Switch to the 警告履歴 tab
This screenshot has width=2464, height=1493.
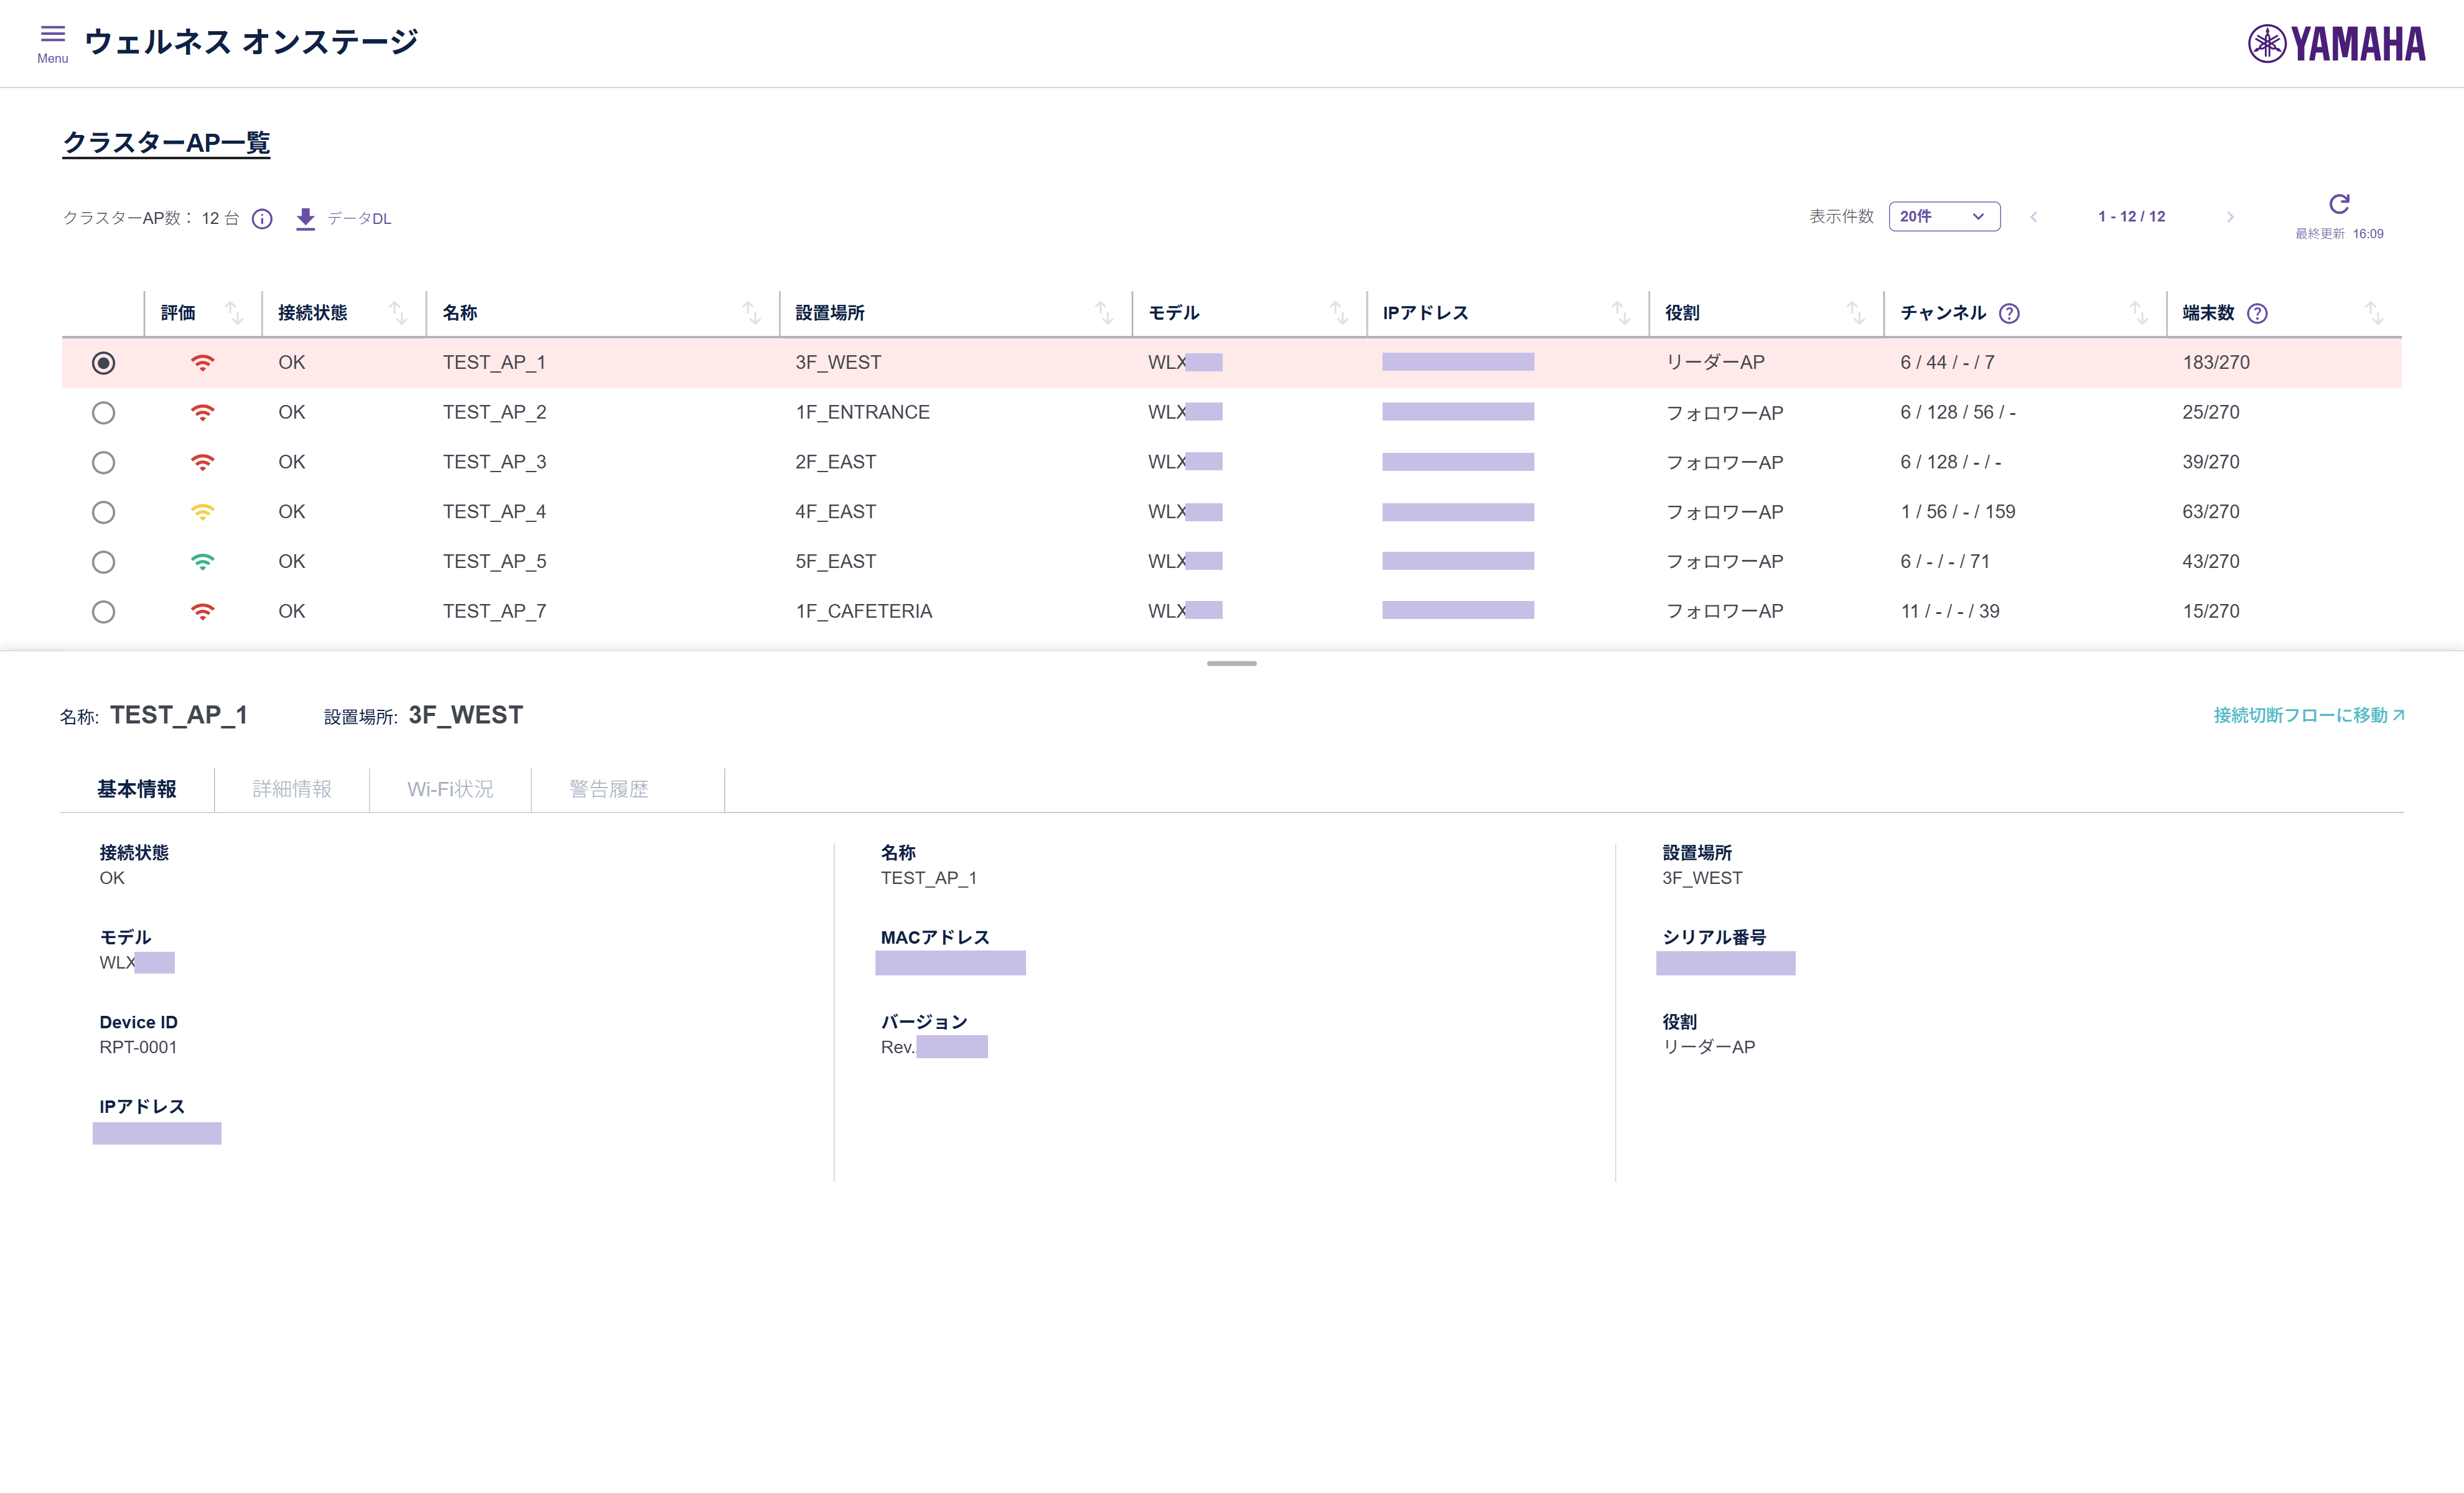click(609, 789)
